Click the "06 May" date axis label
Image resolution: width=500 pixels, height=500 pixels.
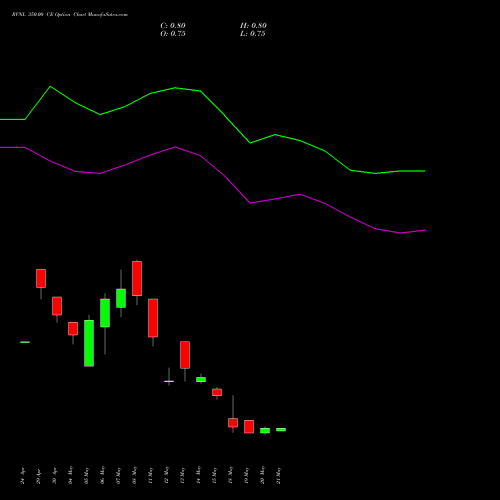pos(103,475)
